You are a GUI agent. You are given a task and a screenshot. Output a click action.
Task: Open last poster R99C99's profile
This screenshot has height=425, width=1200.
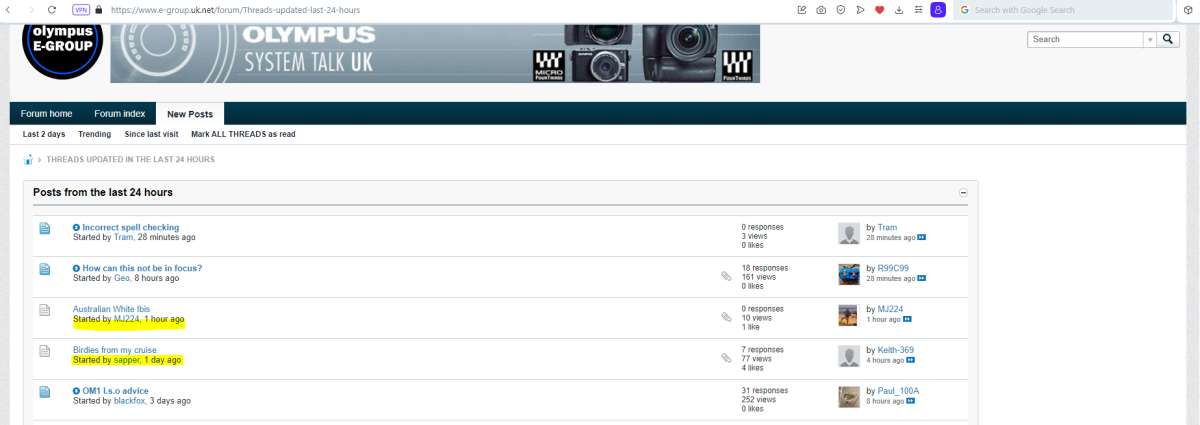click(894, 268)
